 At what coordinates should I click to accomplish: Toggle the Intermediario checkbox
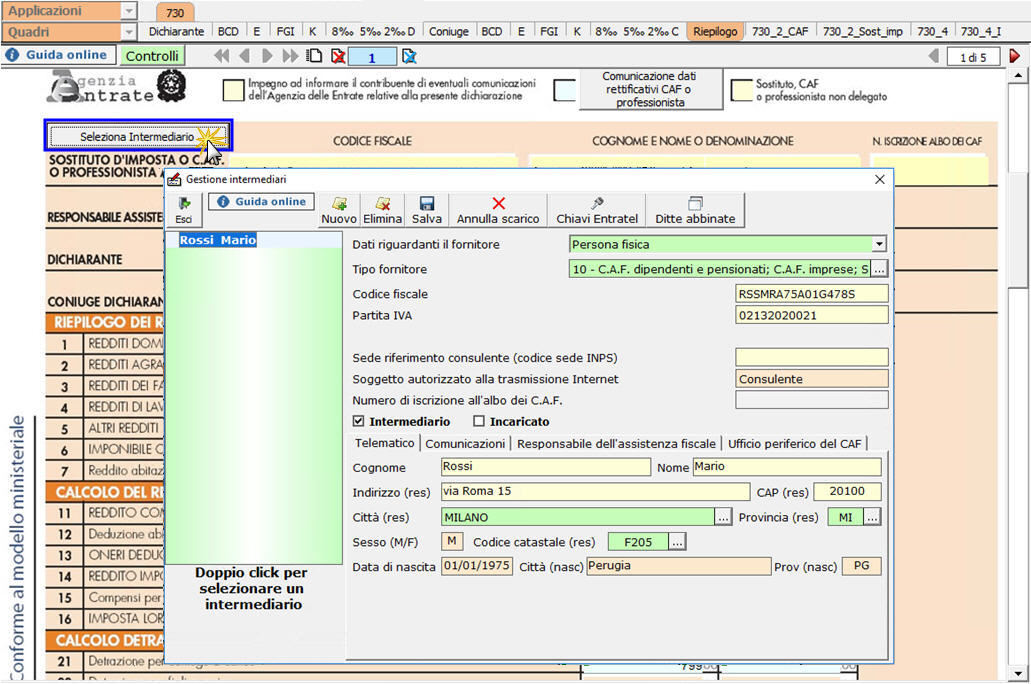pos(358,421)
